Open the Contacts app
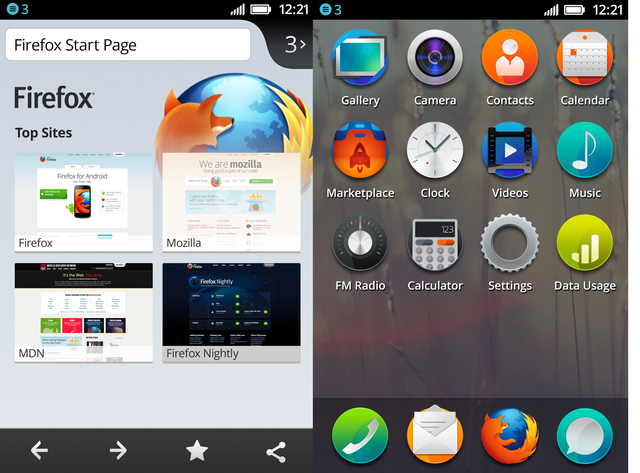 pyautogui.click(x=510, y=58)
